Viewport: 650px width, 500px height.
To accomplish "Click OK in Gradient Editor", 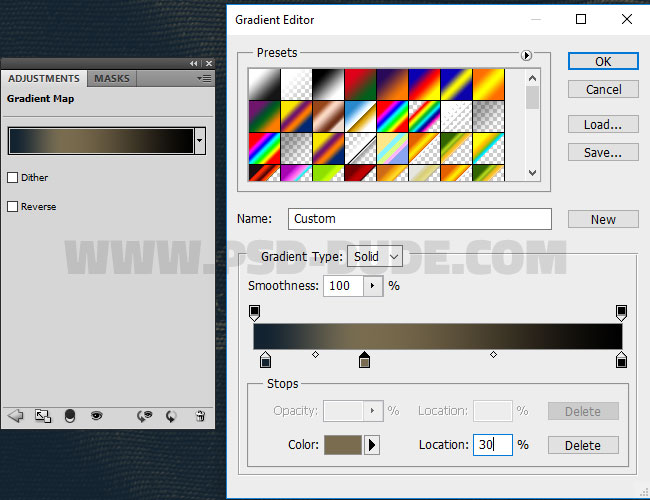I will coord(603,61).
